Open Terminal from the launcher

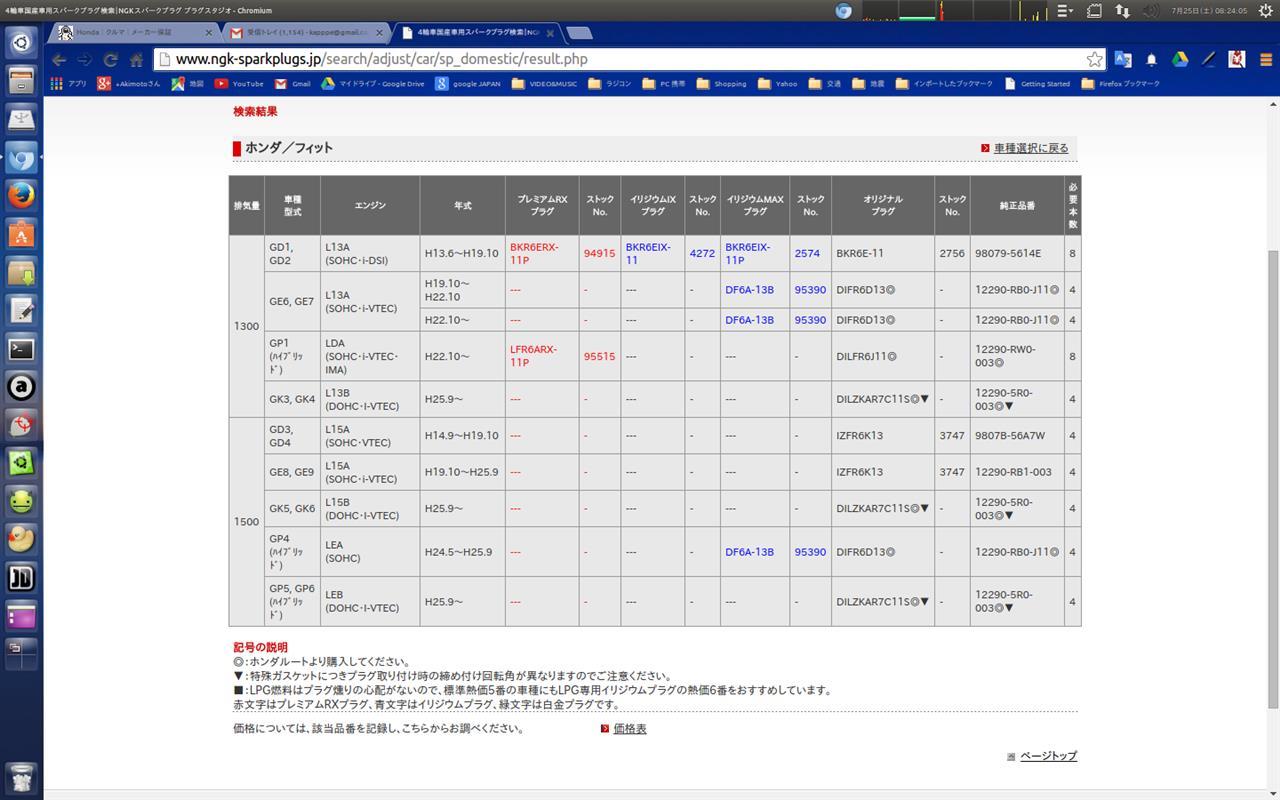tap(21, 349)
